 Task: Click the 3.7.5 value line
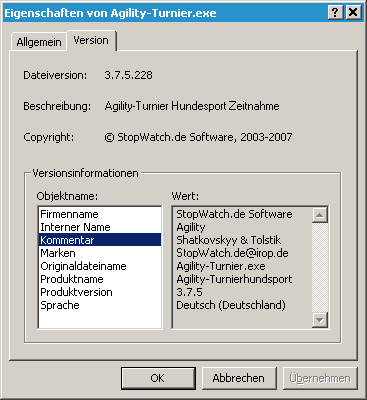pos(189,292)
